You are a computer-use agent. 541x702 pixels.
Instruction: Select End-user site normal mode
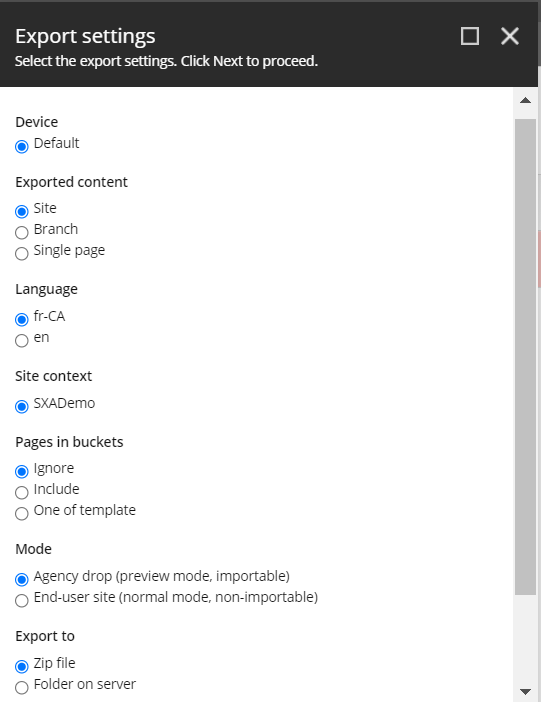click(21, 600)
